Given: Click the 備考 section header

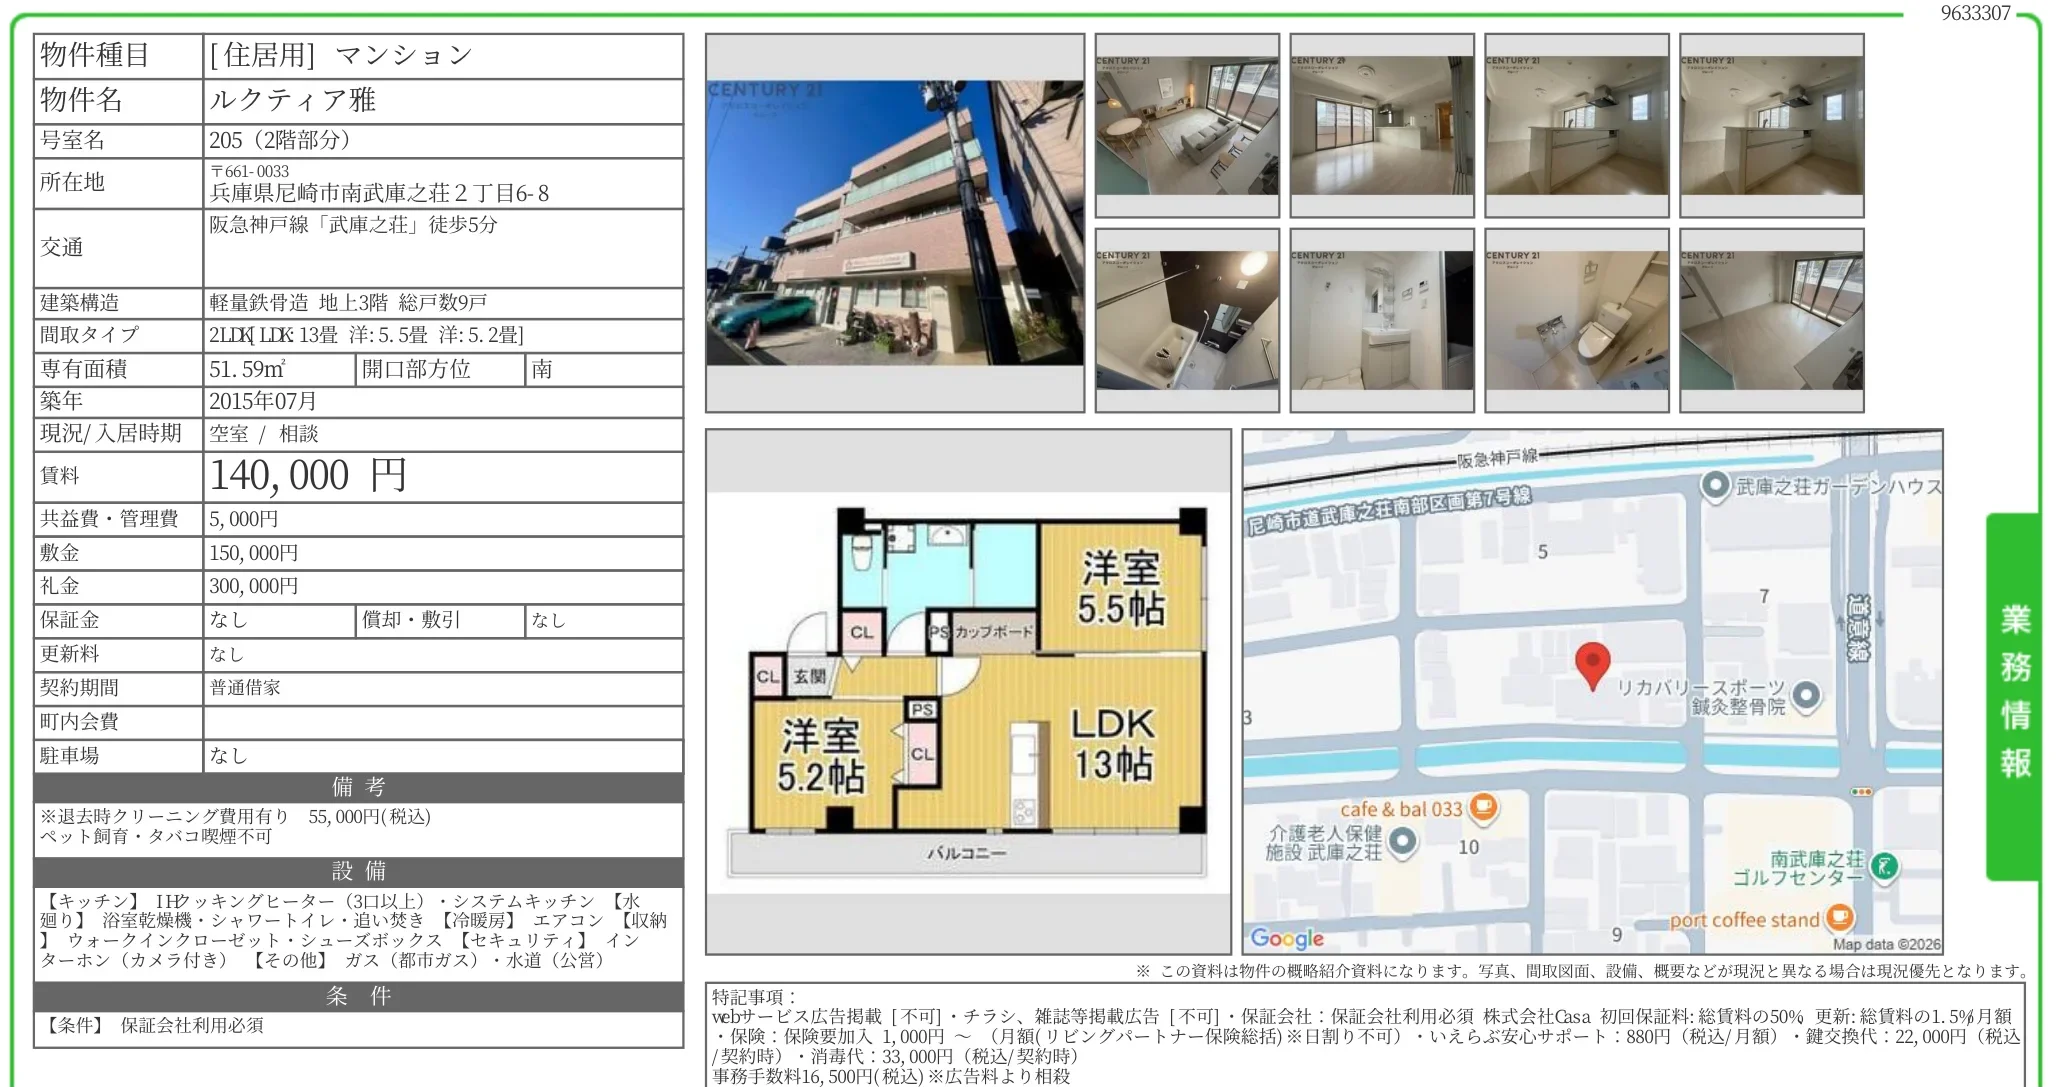Looking at the screenshot, I should tap(358, 787).
